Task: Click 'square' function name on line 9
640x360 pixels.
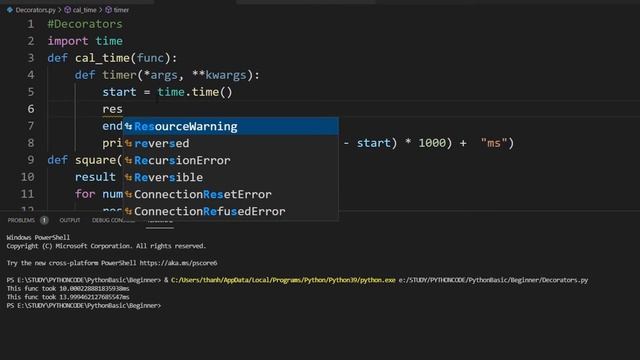Action: point(96,160)
